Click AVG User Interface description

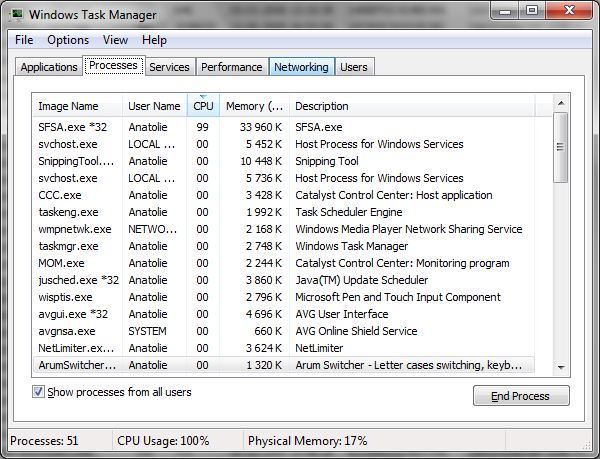[342, 314]
